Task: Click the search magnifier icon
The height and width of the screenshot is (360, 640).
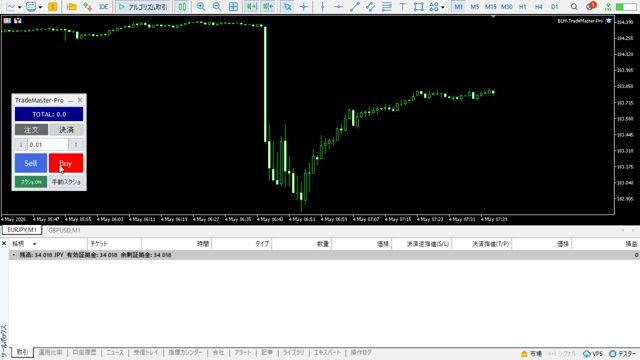Action: click(x=574, y=7)
